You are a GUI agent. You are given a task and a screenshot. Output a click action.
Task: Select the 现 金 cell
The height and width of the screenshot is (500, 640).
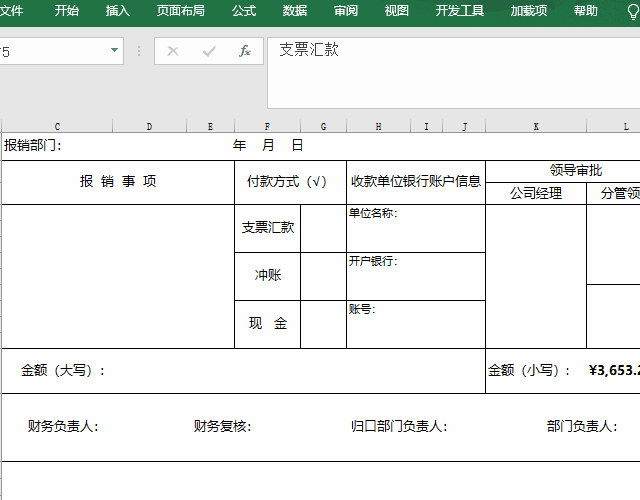[267, 324]
